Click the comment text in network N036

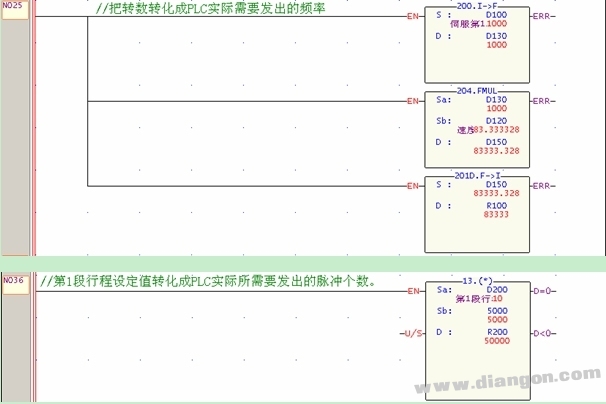coord(208,281)
